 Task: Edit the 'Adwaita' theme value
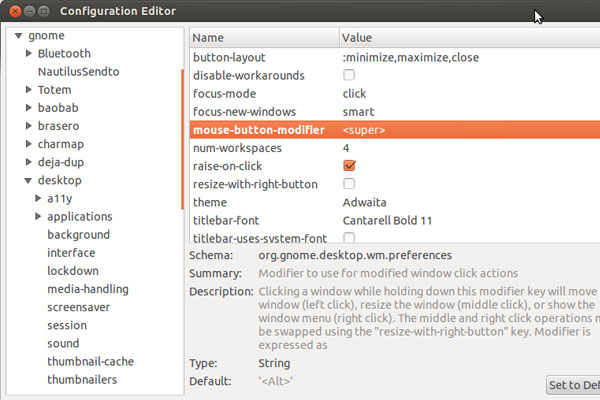click(x=364, y=202)
